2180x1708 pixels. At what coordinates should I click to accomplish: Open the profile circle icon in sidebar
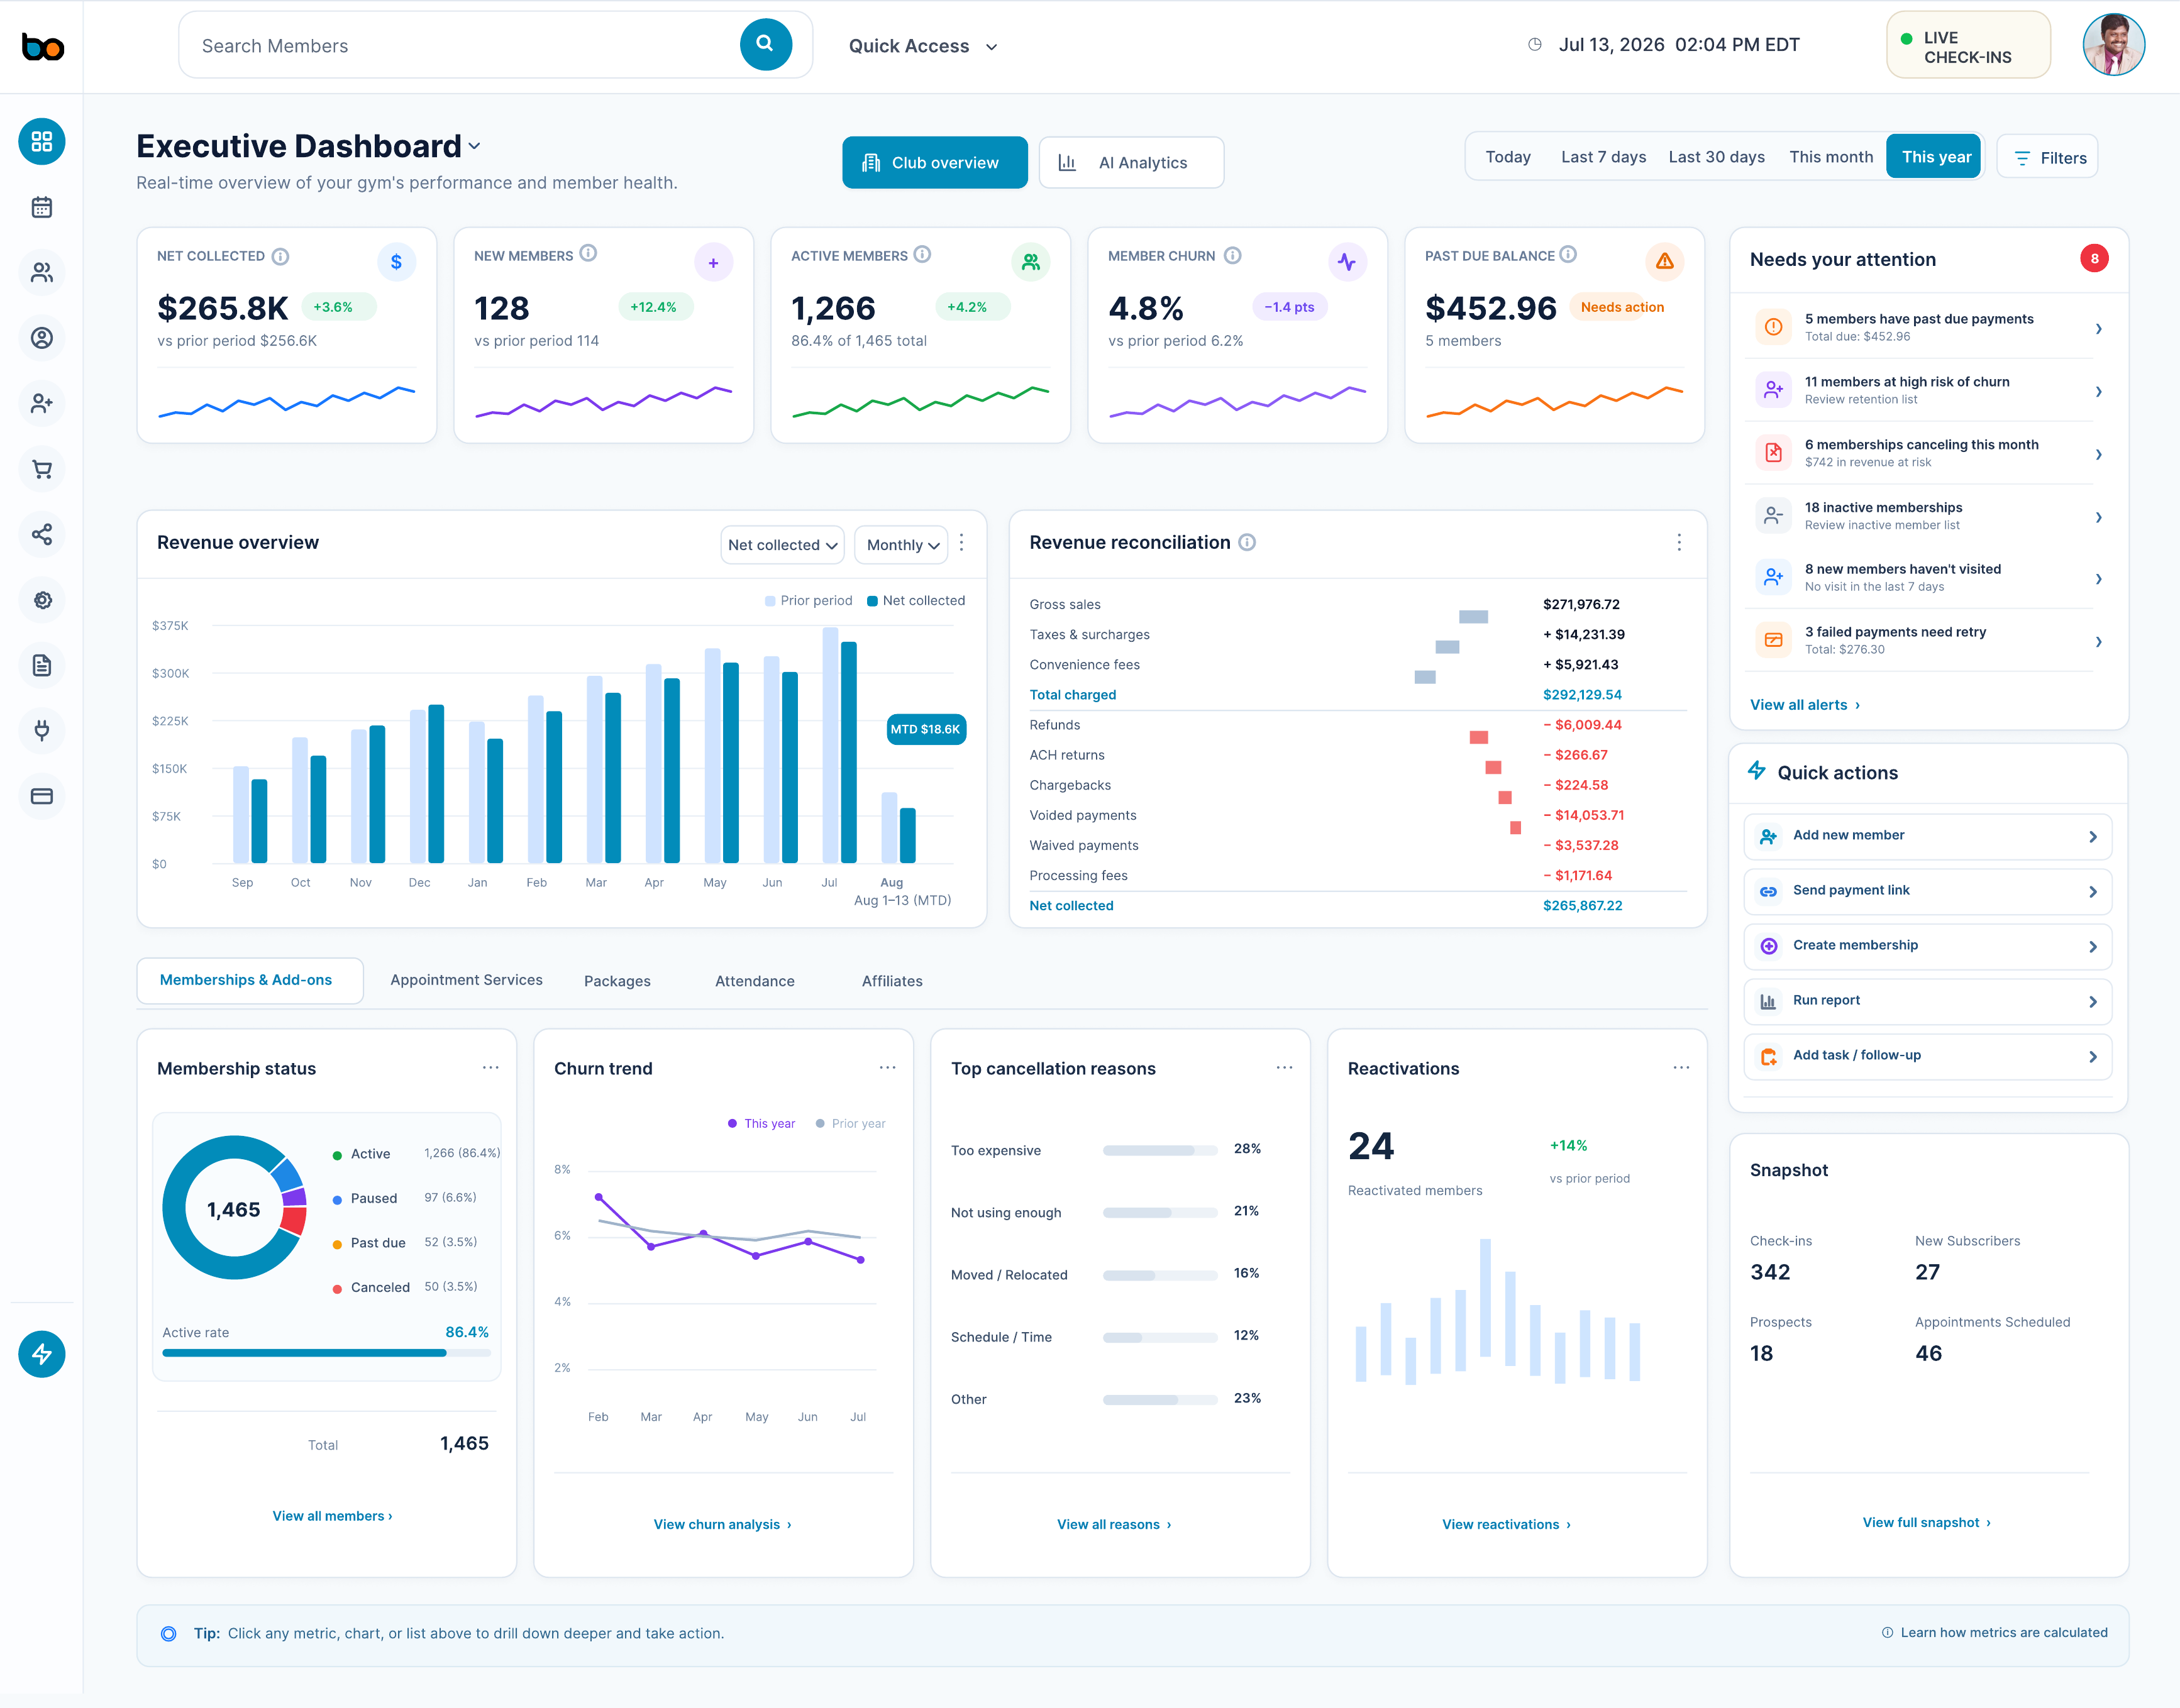tap(42, 338)
